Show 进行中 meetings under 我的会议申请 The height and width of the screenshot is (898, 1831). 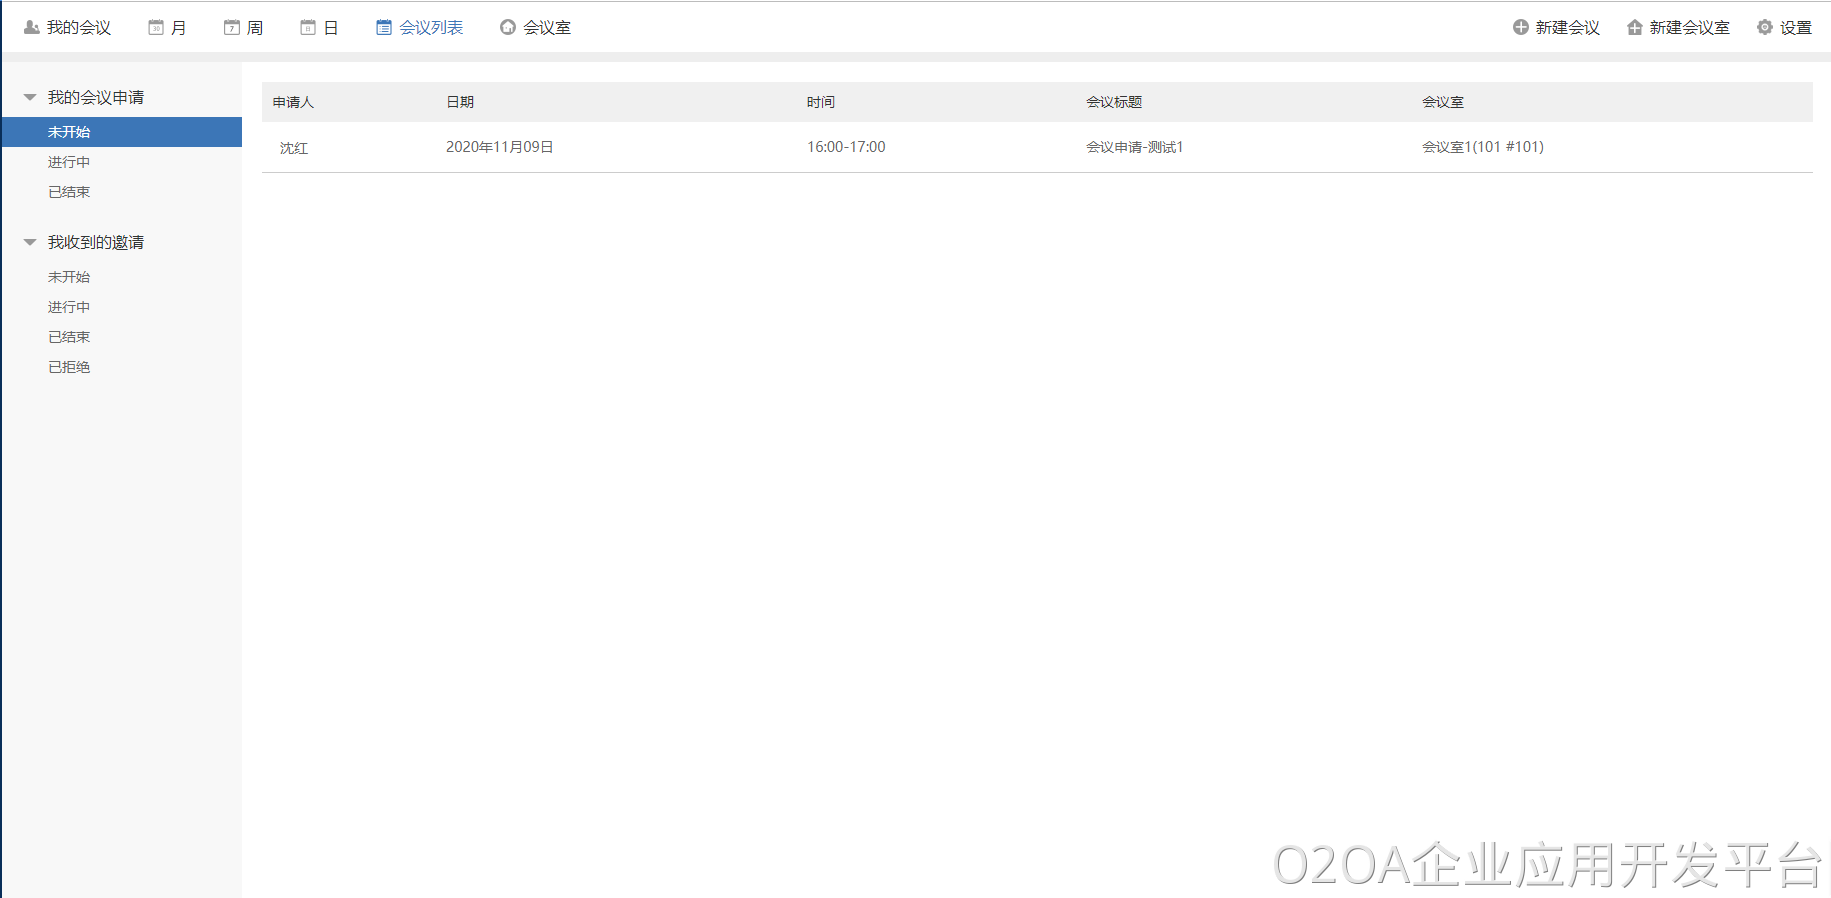click(69, 162)
